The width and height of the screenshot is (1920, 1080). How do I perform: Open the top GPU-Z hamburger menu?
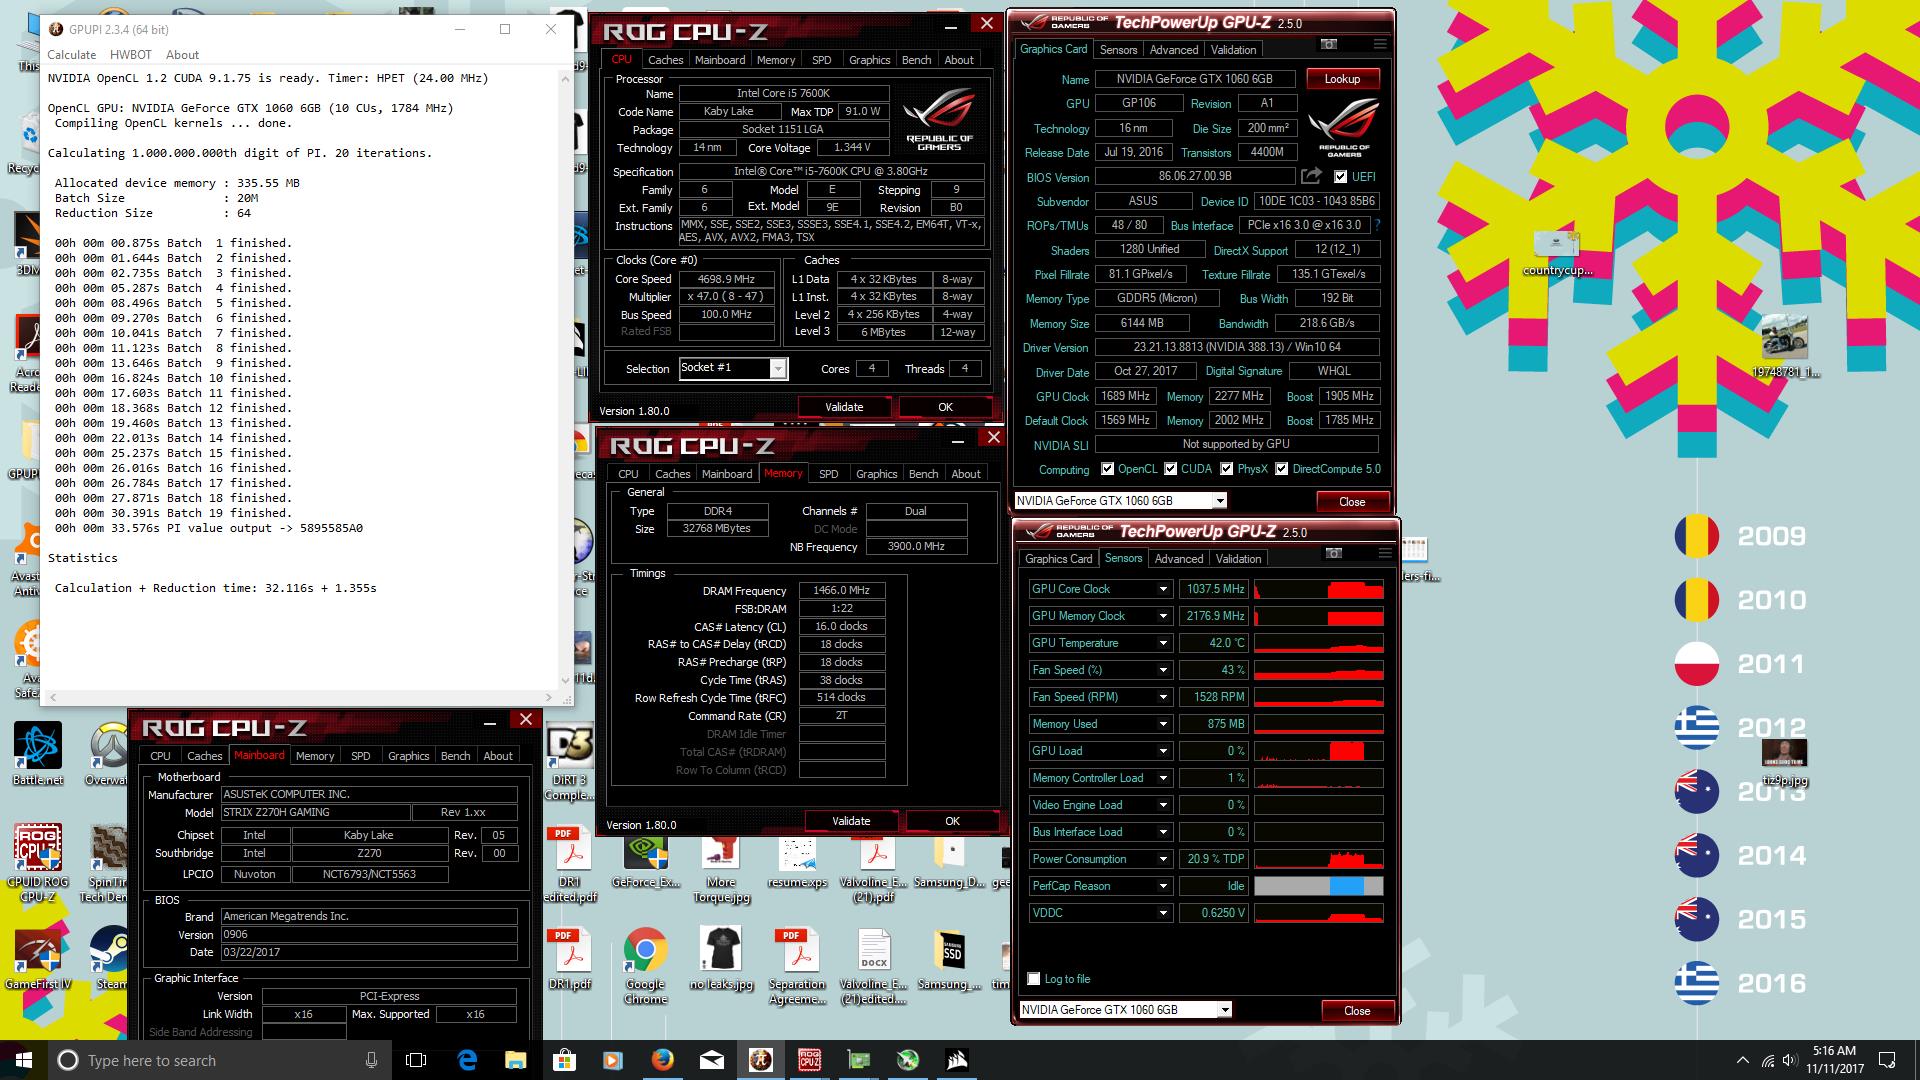[1380, 44]
